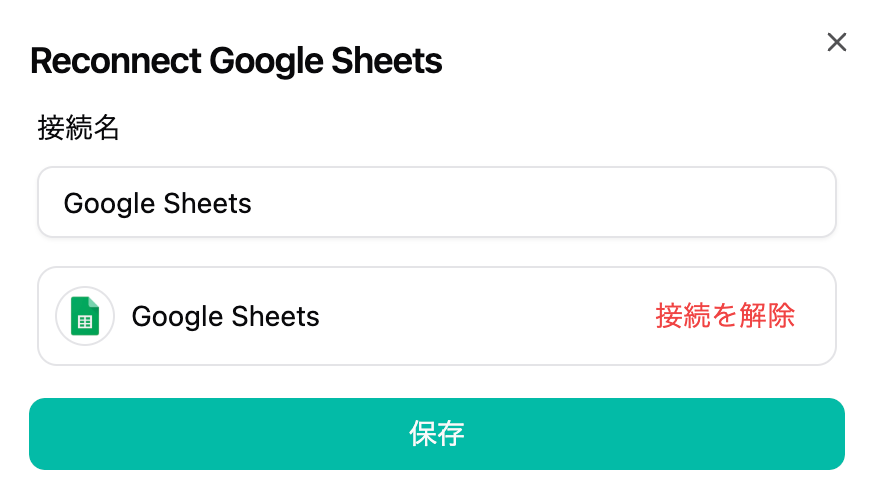Click the red 接続を解除 link
880x504 pixels.
point(725,316)
